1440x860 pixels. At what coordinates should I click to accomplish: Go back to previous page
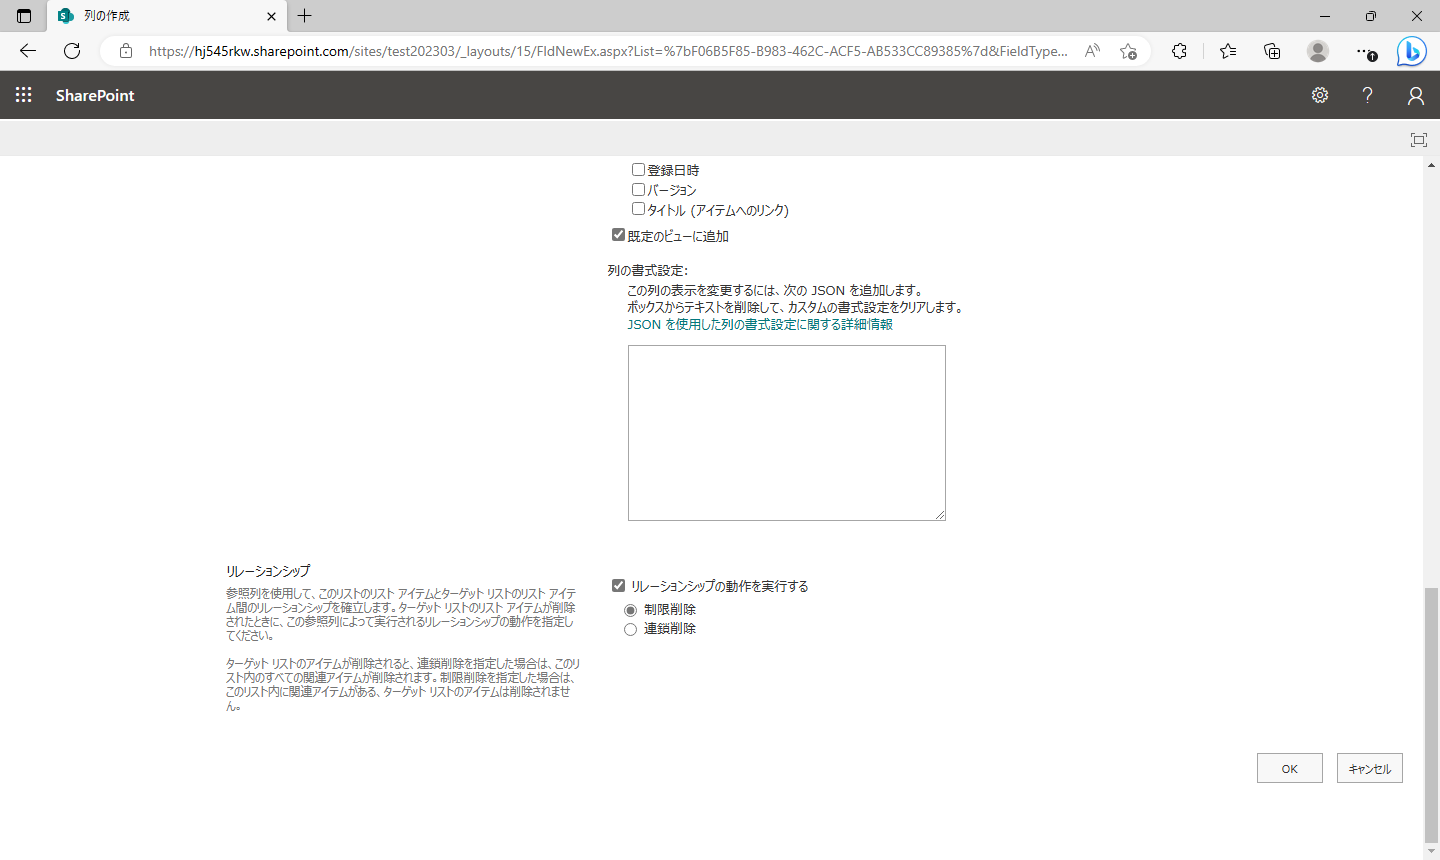pyautogui.click(x=28, y=51)
